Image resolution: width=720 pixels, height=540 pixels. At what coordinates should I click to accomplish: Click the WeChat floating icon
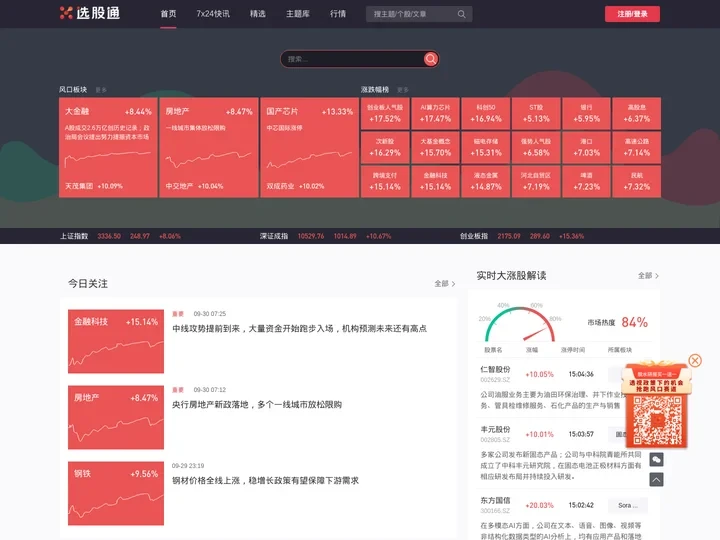click(x=656, y=459)
